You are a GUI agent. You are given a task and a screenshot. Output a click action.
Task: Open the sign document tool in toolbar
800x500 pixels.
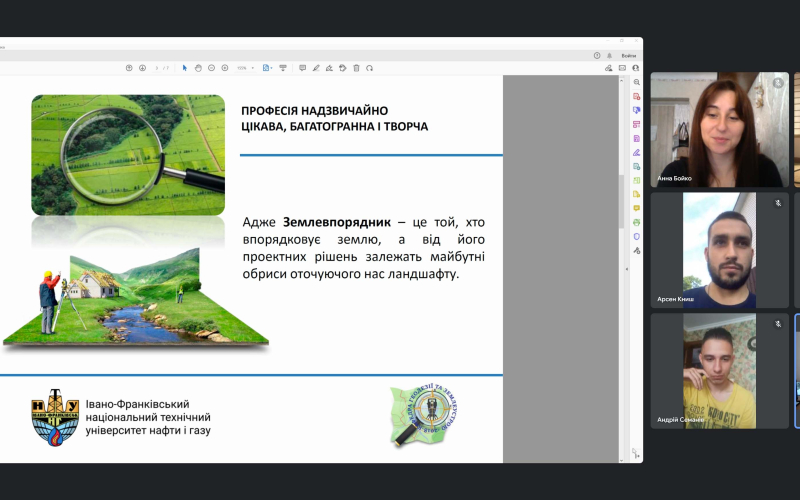[329, 68]
